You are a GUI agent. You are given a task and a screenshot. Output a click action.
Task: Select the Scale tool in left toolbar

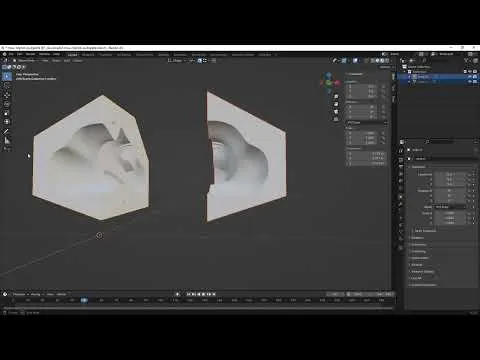pos(7,113)
